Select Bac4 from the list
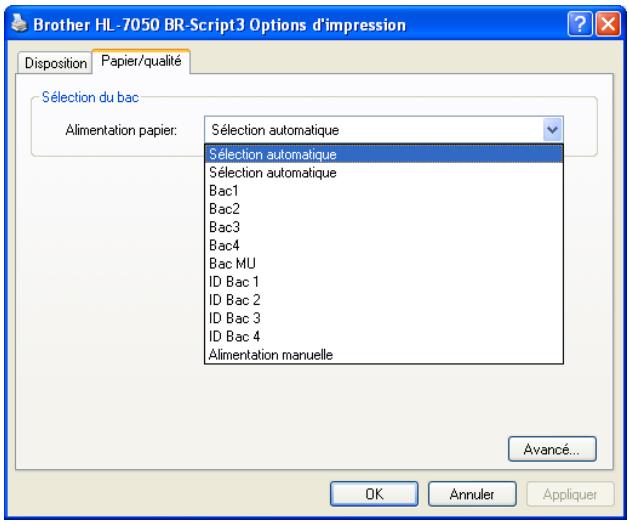This screenshot has height=524, width=629. pyautogui.click(x=383, y=245)
